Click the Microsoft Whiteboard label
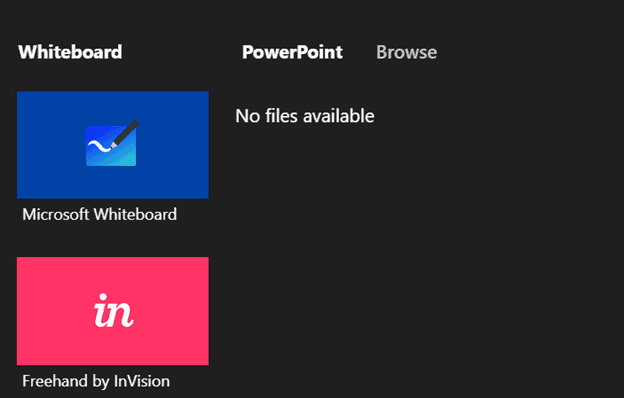Screen dimensions: 624x398 [x=99, y=215]
